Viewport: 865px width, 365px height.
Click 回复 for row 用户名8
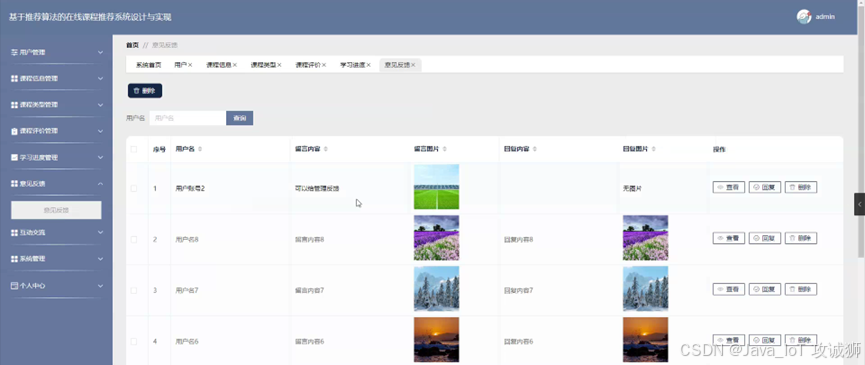(x=765, y=238)
